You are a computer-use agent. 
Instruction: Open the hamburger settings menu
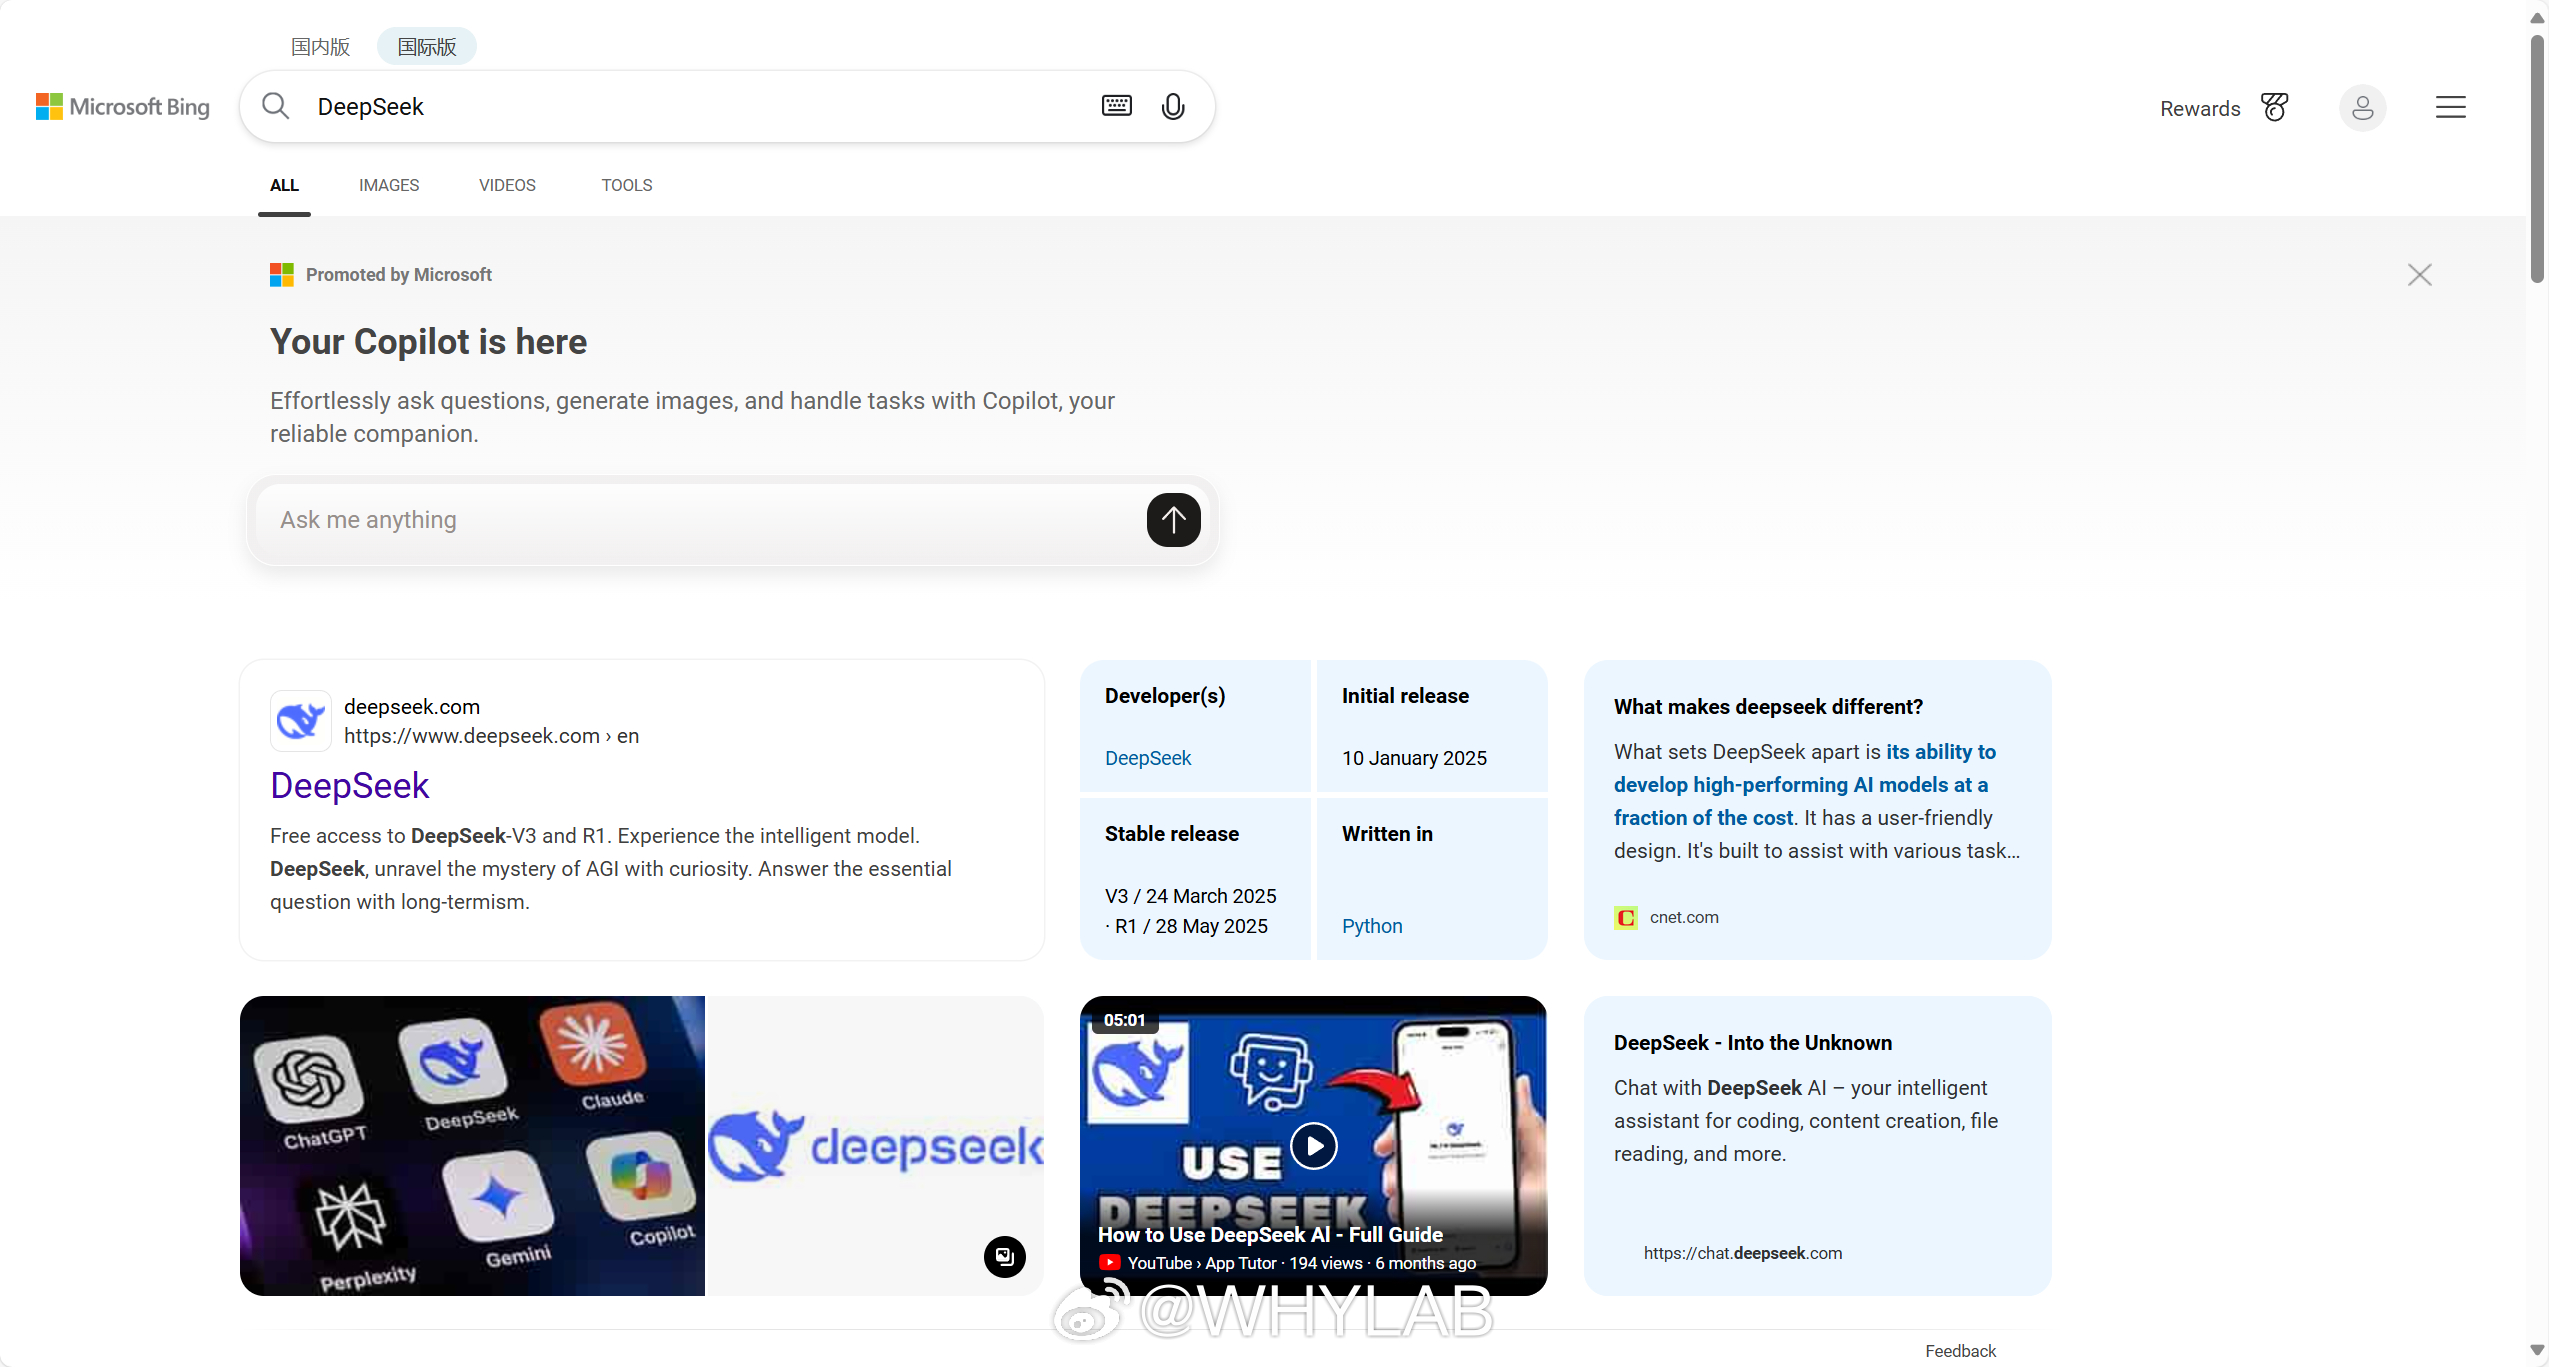(2450, 107)
